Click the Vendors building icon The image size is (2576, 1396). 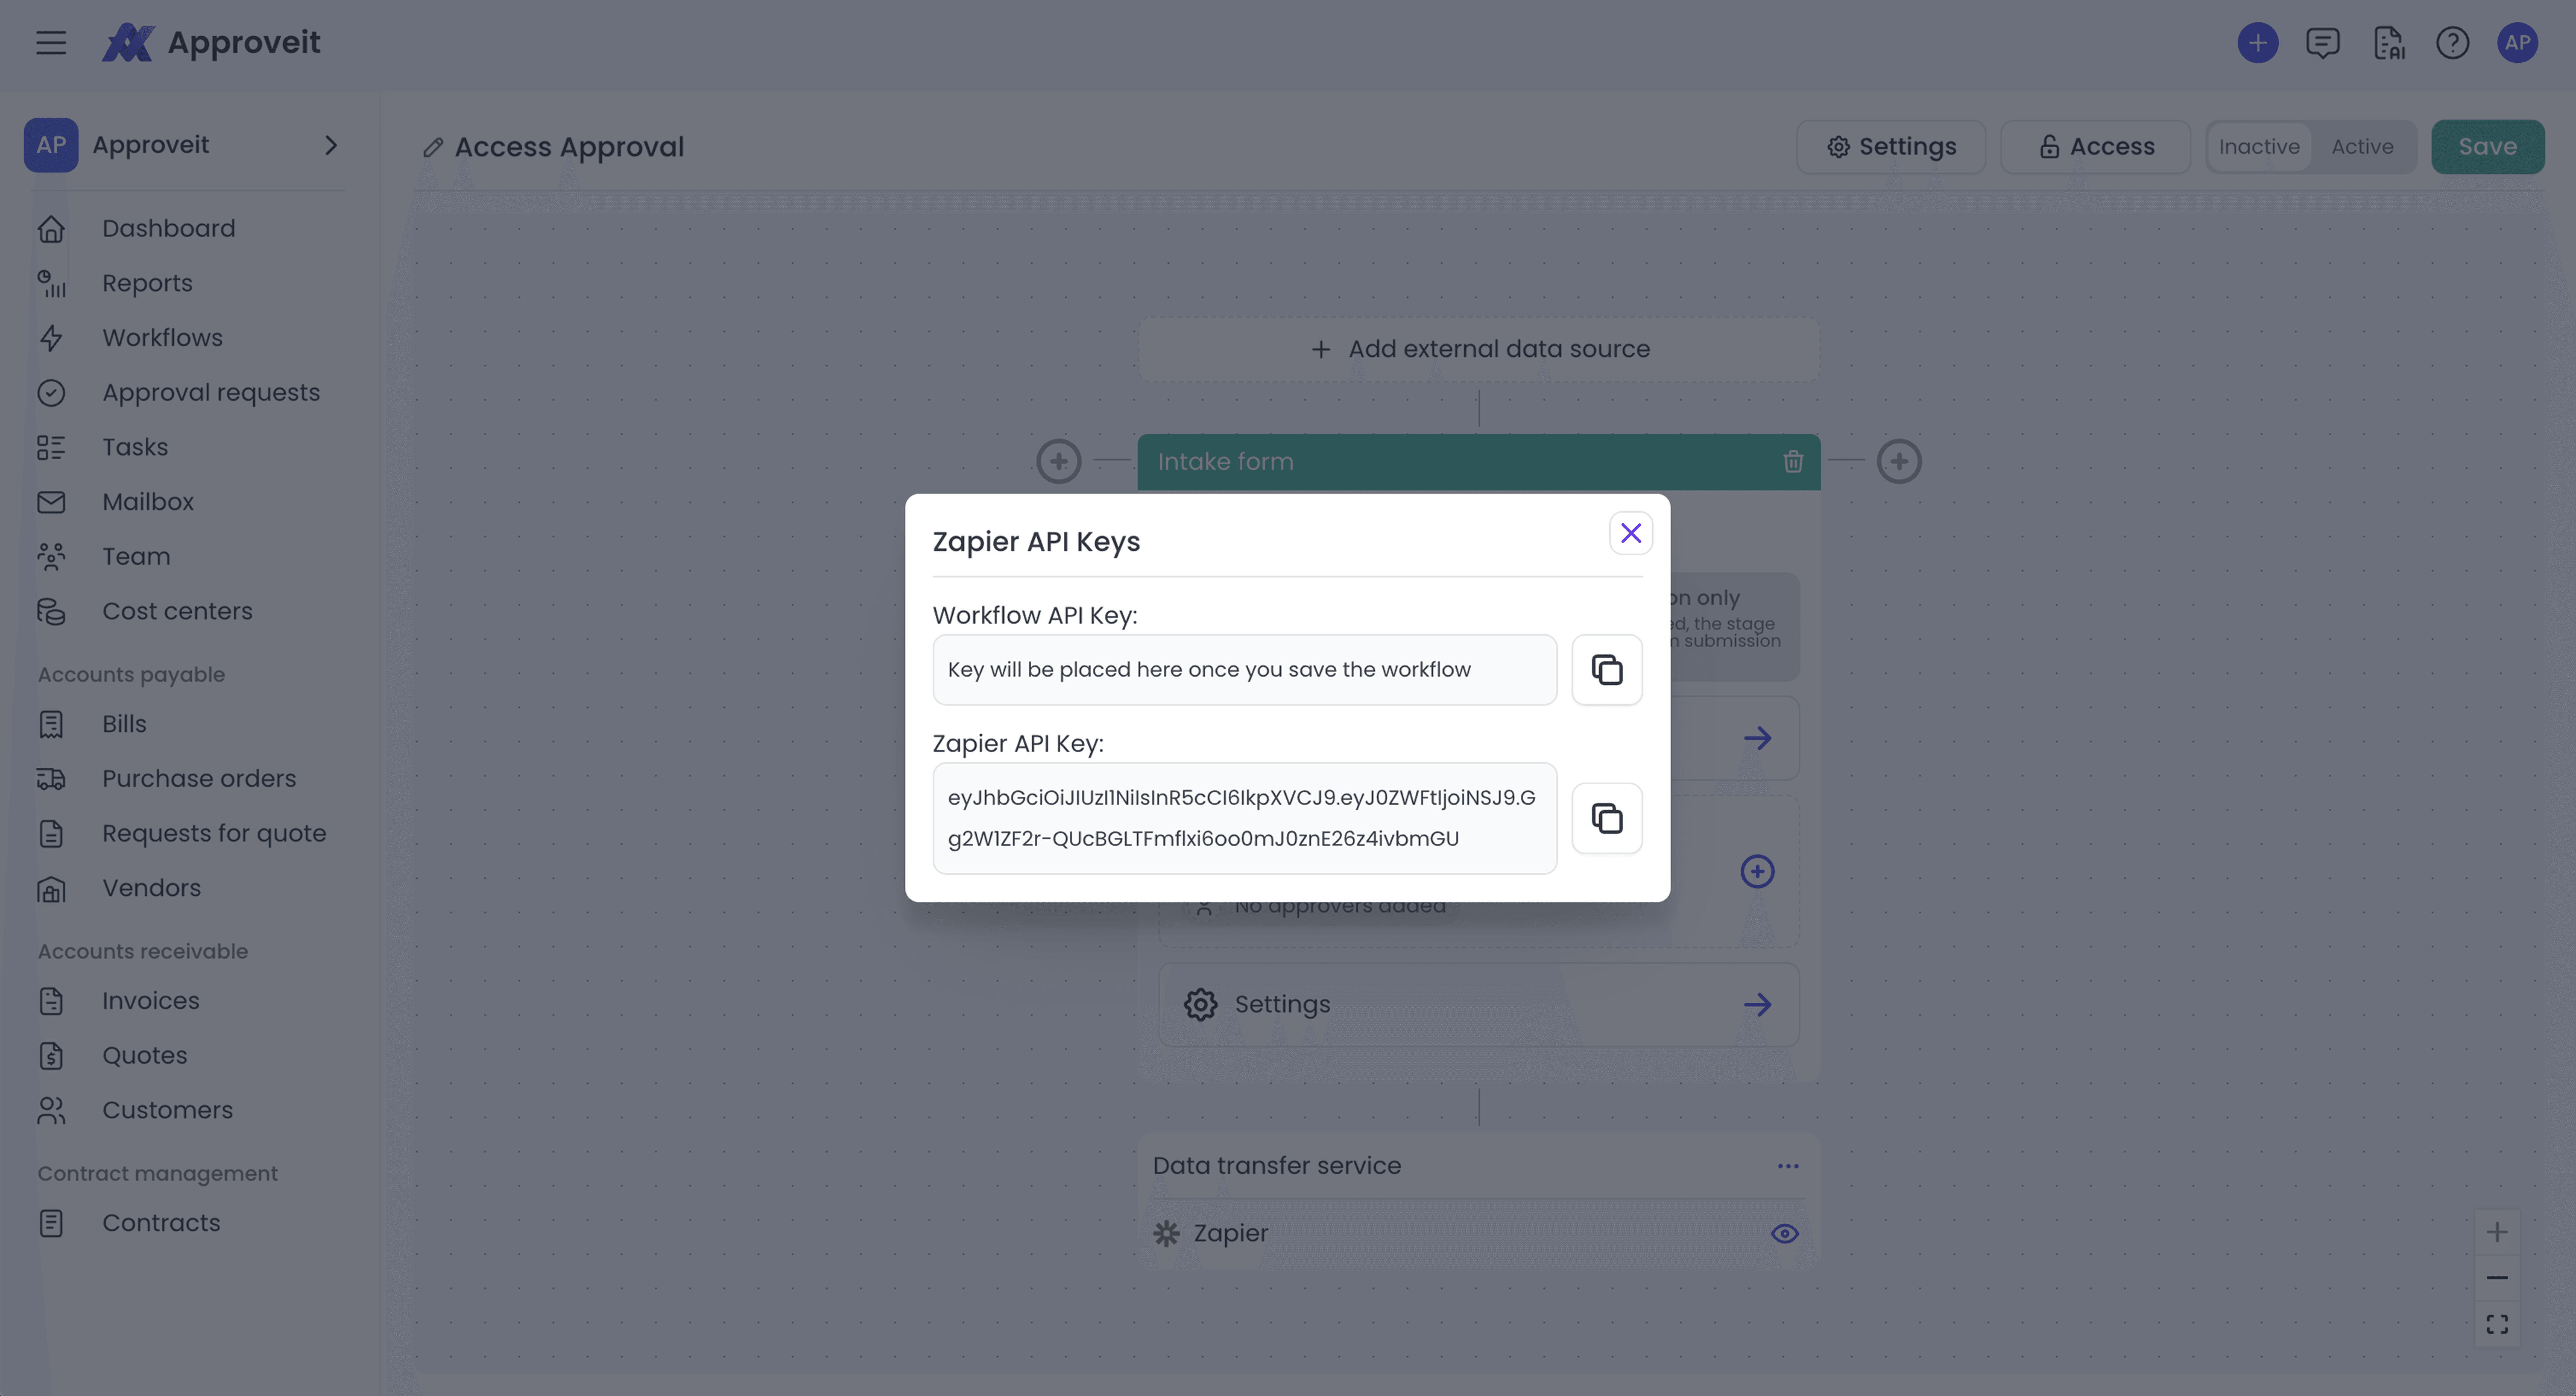click(51, 889)
